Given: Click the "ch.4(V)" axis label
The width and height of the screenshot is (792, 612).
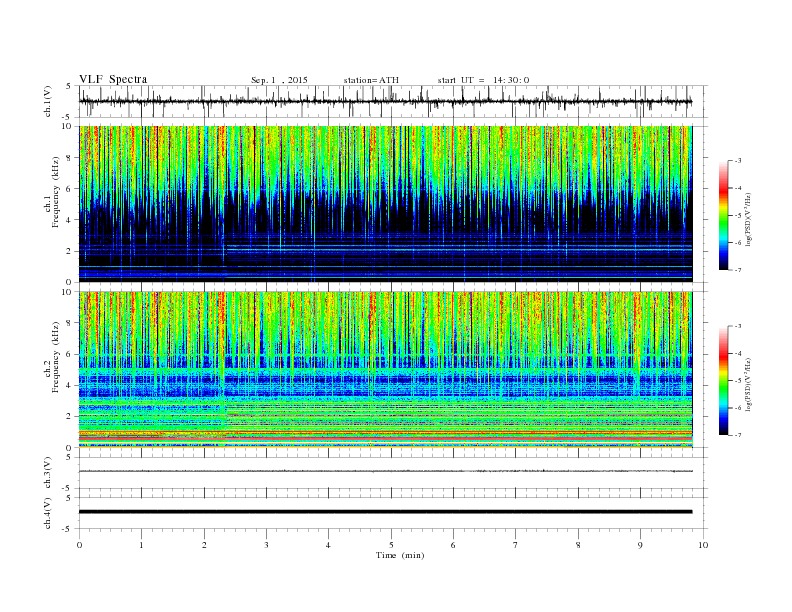Looking at the screenshot, I should click(48, 513).
